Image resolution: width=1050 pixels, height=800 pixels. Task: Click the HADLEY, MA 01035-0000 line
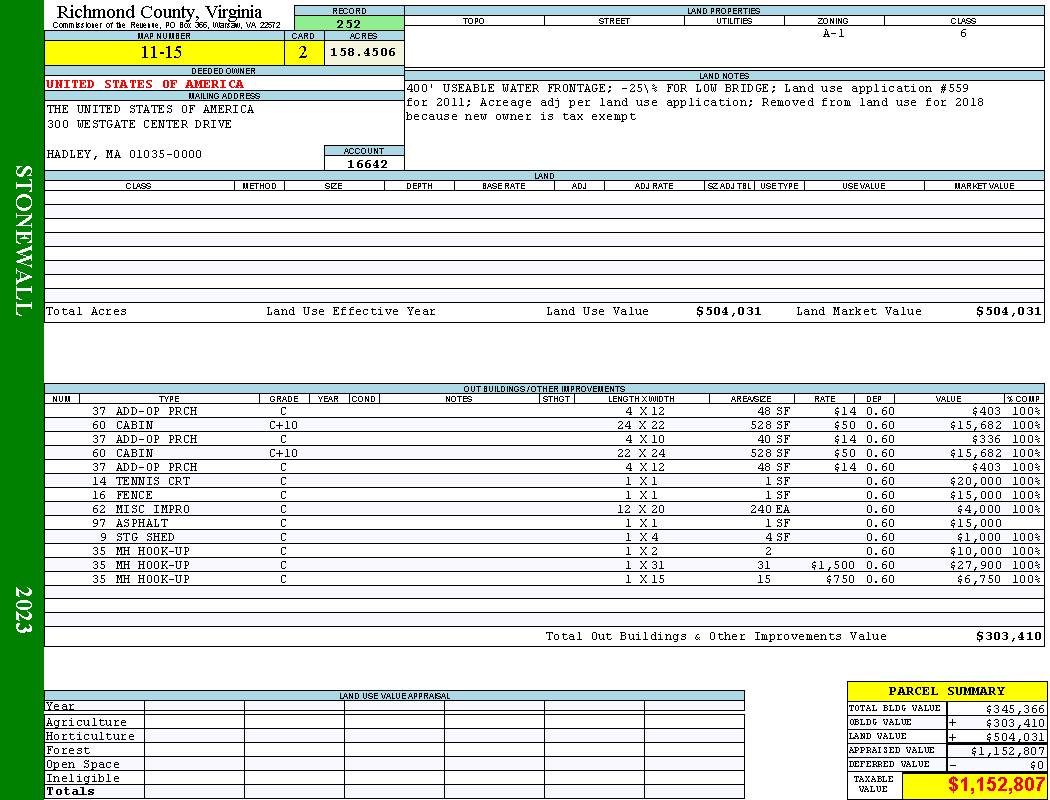tap(124, 155)
